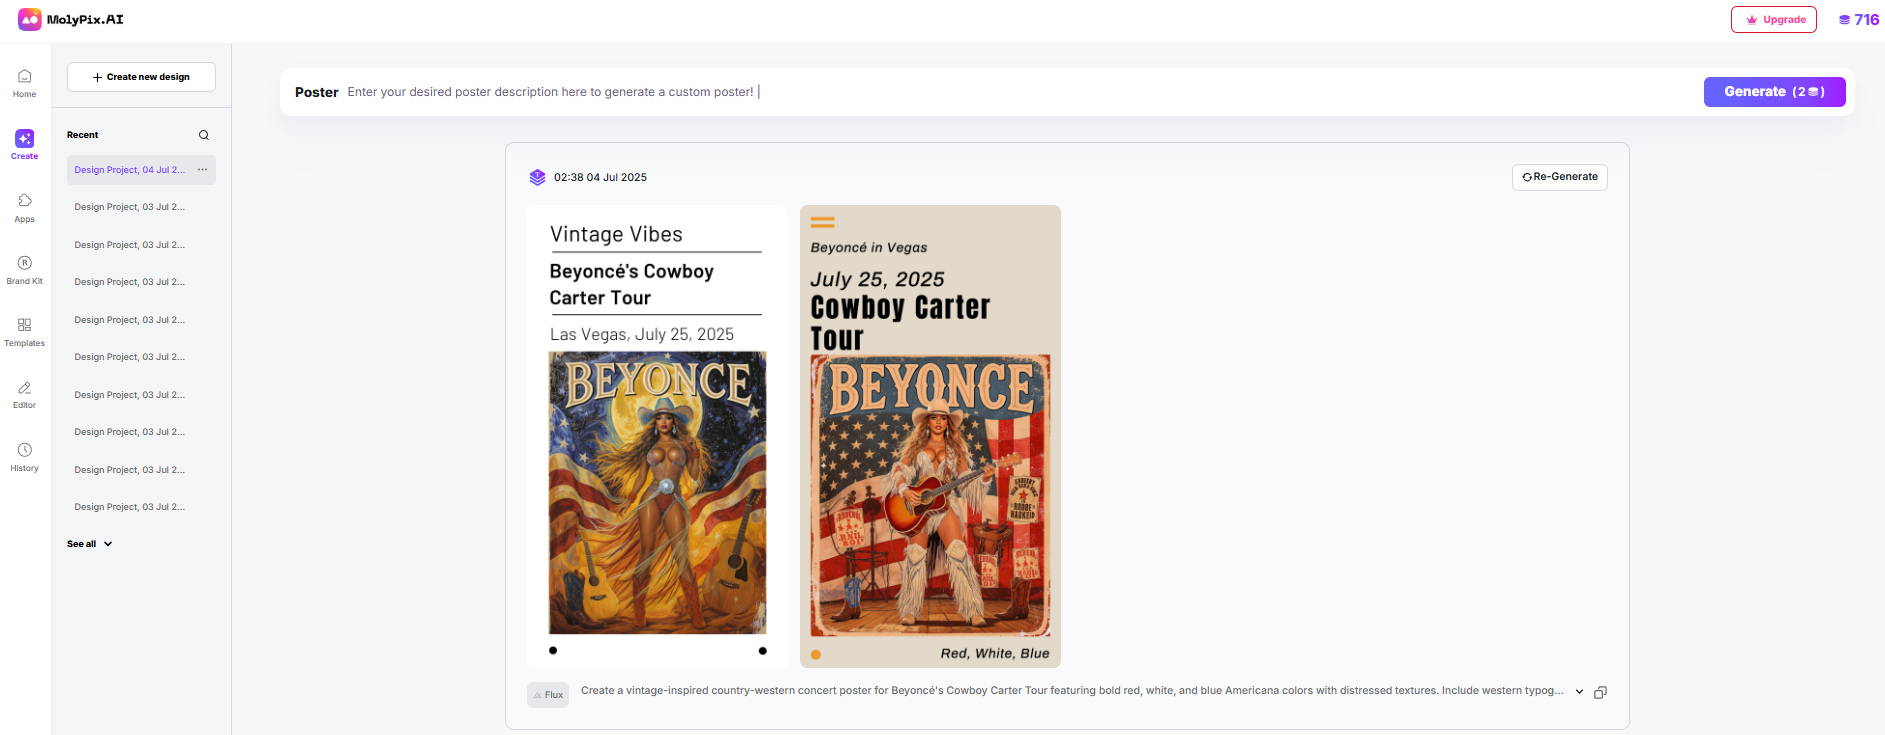Open the Templates gallery
The height and width of the screenshot is (735, 1885).
coord(25,332)
